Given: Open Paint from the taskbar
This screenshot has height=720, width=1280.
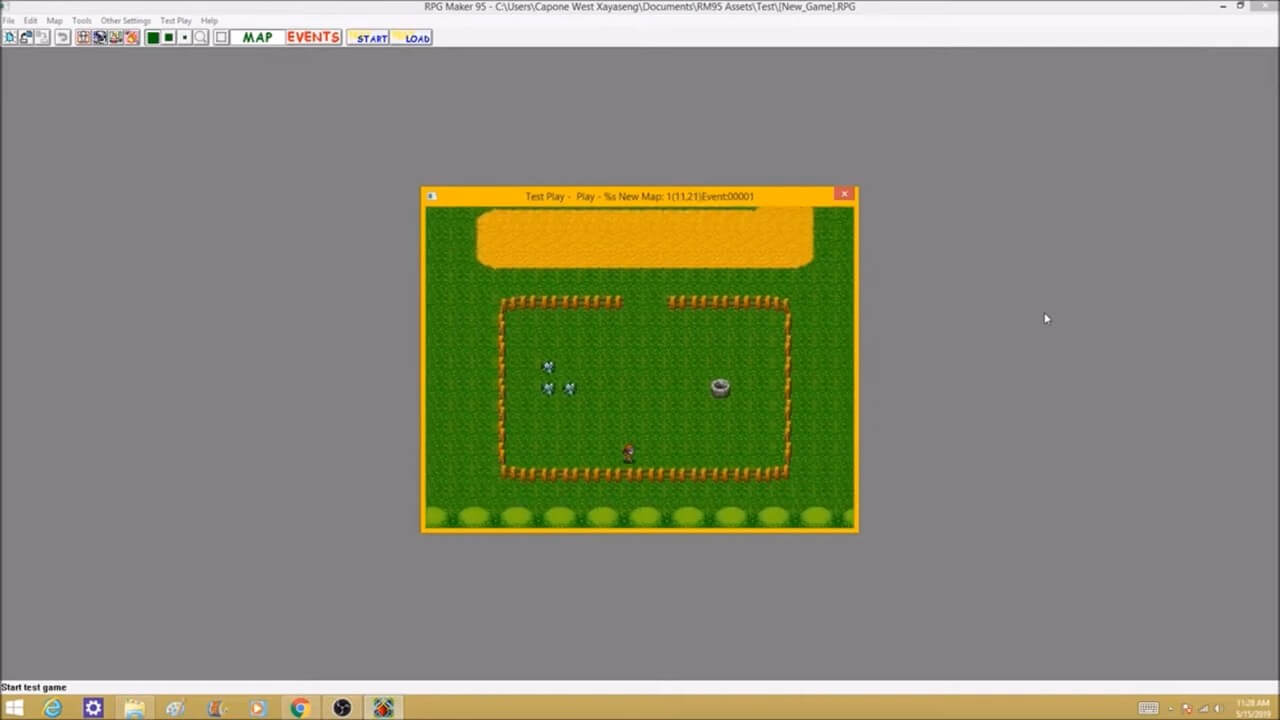Looking at the screenshot, I should 176,708.
